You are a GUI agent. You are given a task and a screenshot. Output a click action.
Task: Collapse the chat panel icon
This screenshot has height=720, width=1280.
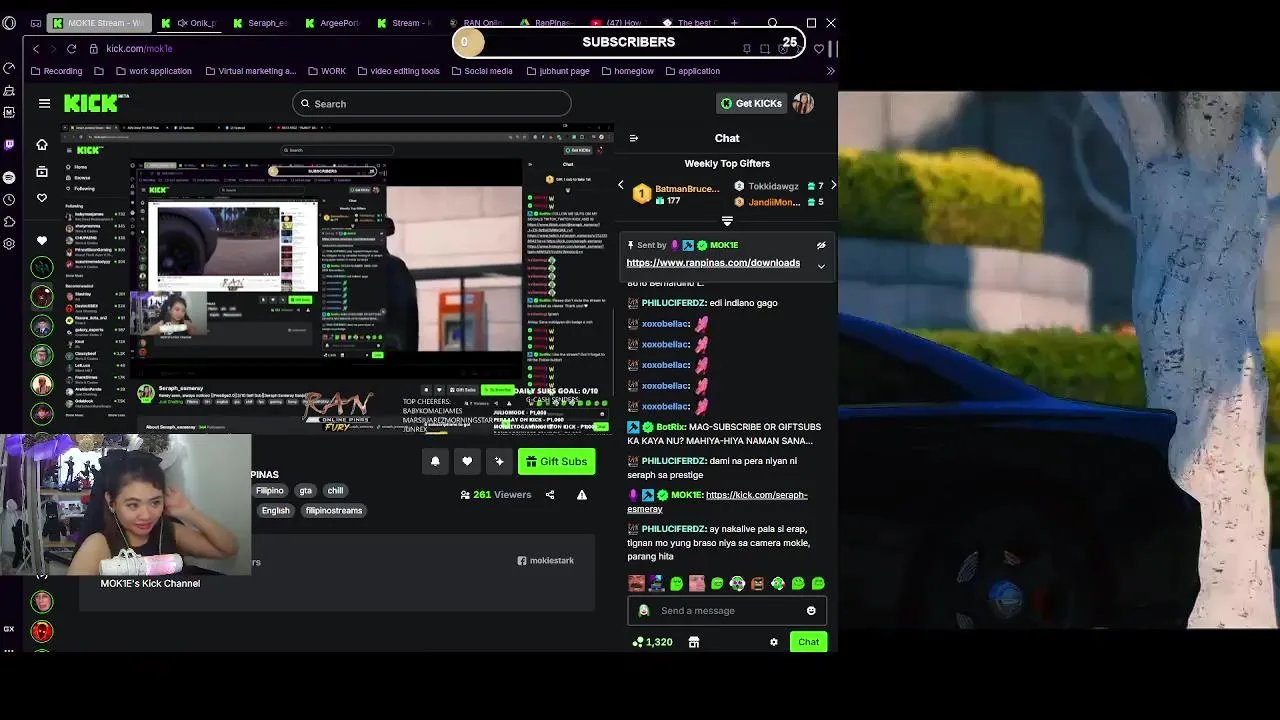(633, 138)
